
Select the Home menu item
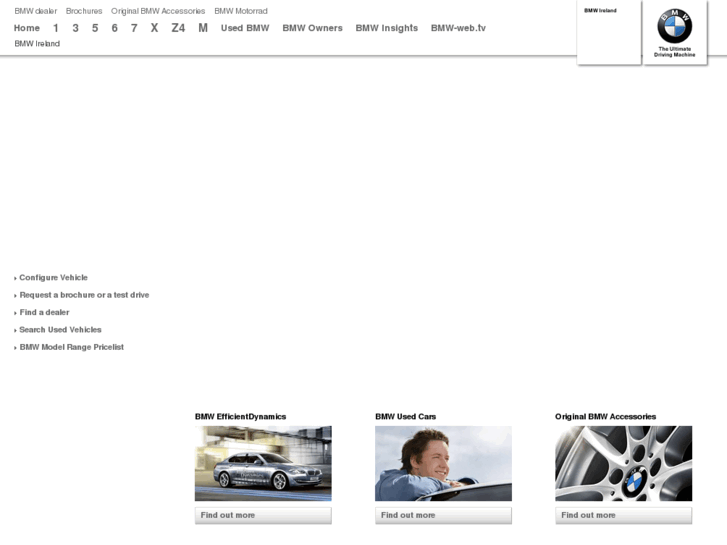point(27,28)
